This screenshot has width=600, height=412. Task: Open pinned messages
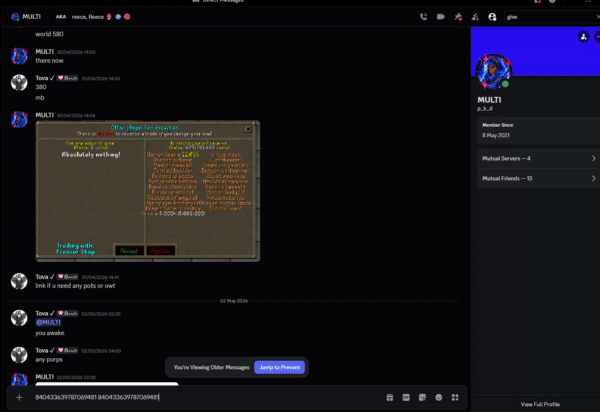[x=458, y=17]
